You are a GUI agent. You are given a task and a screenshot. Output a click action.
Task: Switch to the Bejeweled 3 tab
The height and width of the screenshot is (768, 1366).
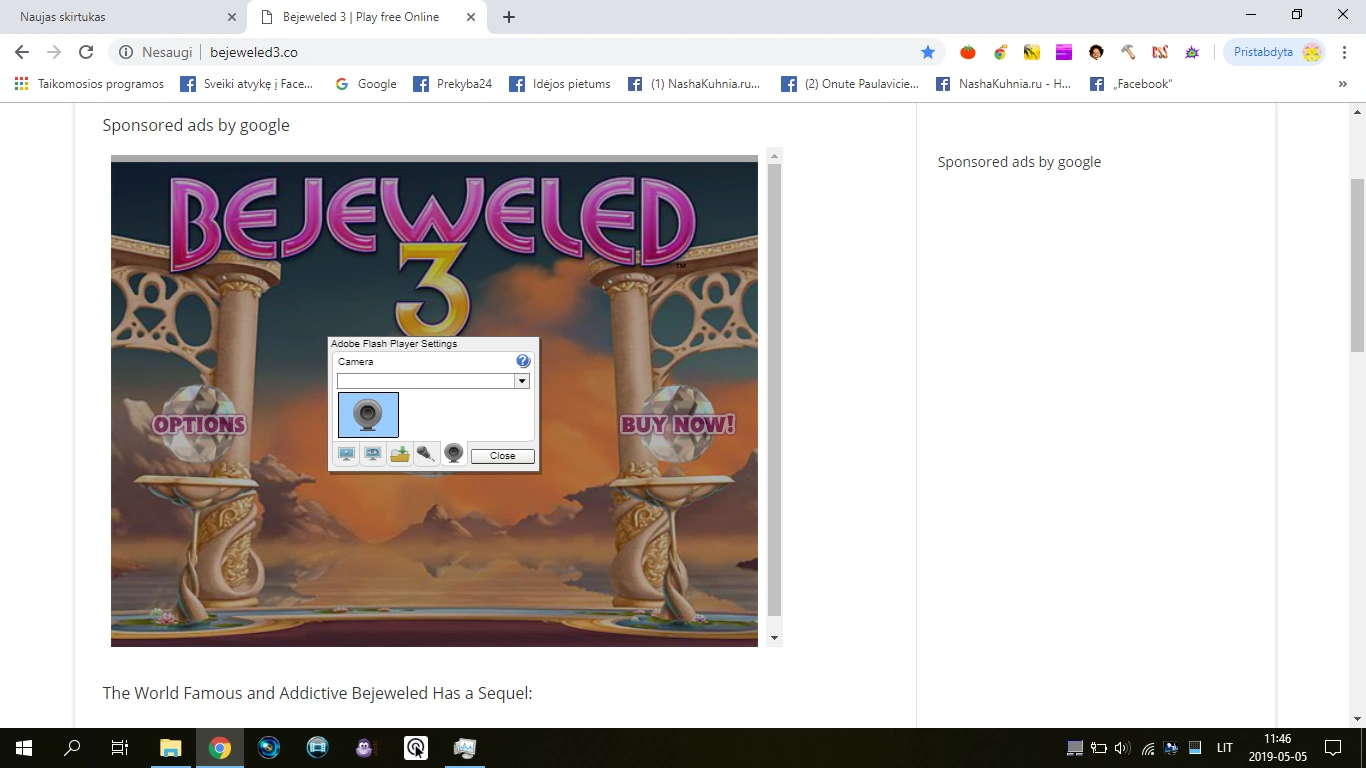(360, 16)
